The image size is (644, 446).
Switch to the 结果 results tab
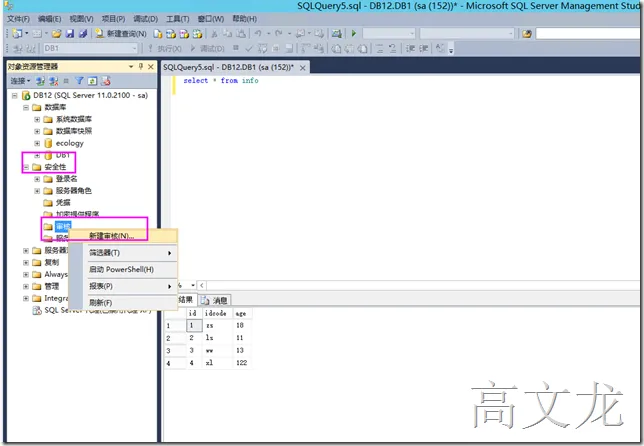pyautogui.click(x=185, y=300)
